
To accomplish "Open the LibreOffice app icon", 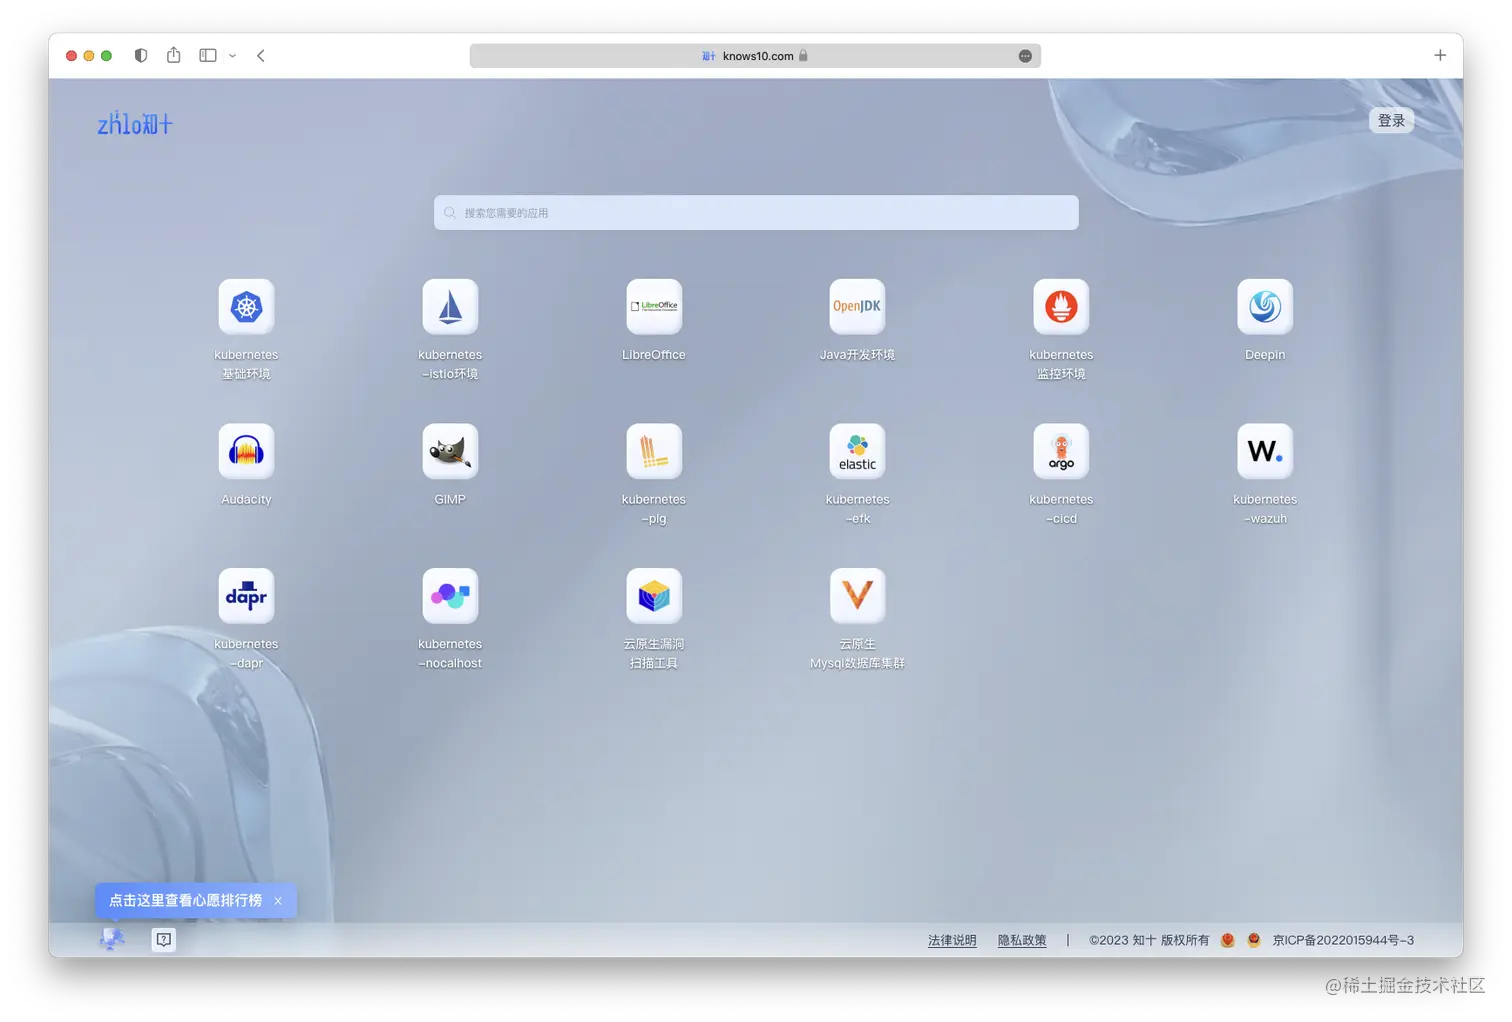I will [x=654, y=306].
